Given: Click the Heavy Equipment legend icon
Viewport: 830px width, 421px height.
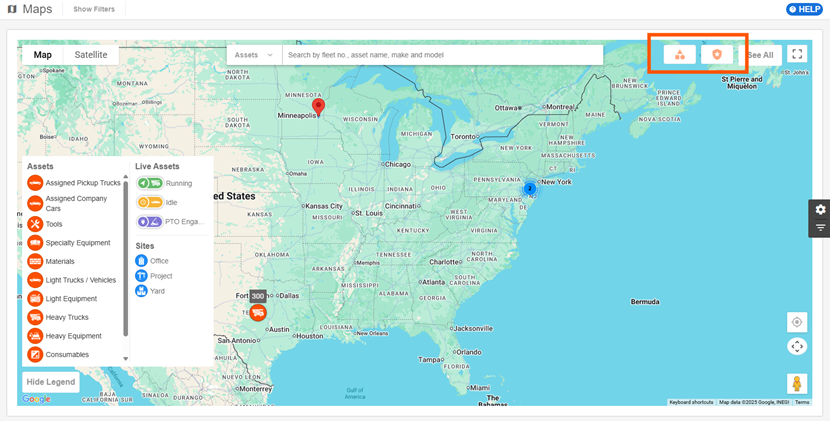Looking at the screenshot, I should 35,336.
